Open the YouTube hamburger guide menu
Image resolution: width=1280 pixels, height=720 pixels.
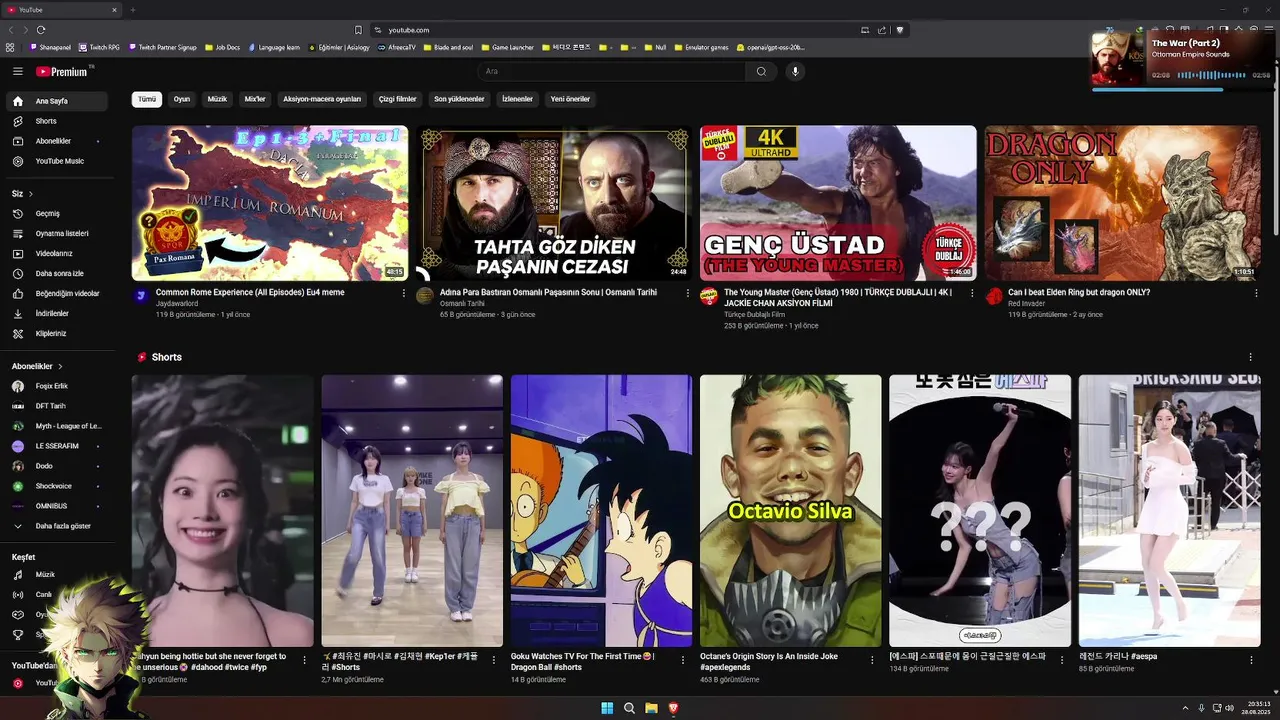pos(17,71)
